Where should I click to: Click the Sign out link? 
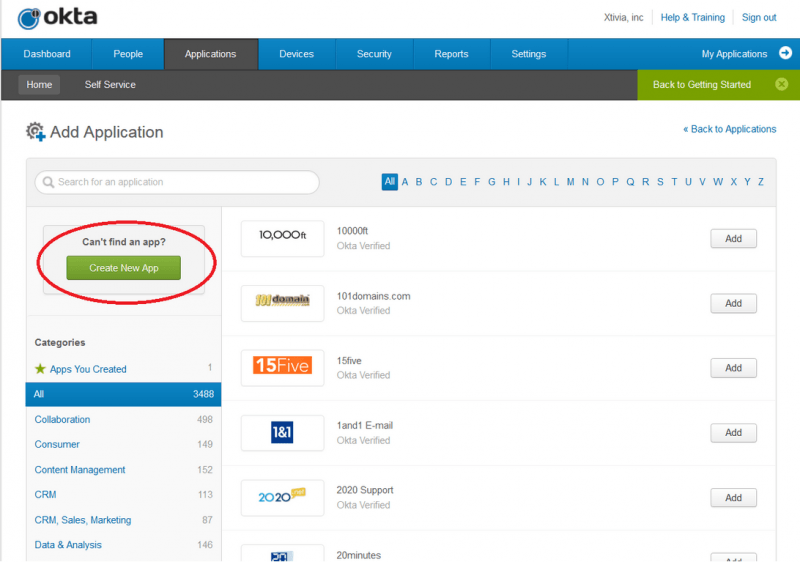click(759, 17)
